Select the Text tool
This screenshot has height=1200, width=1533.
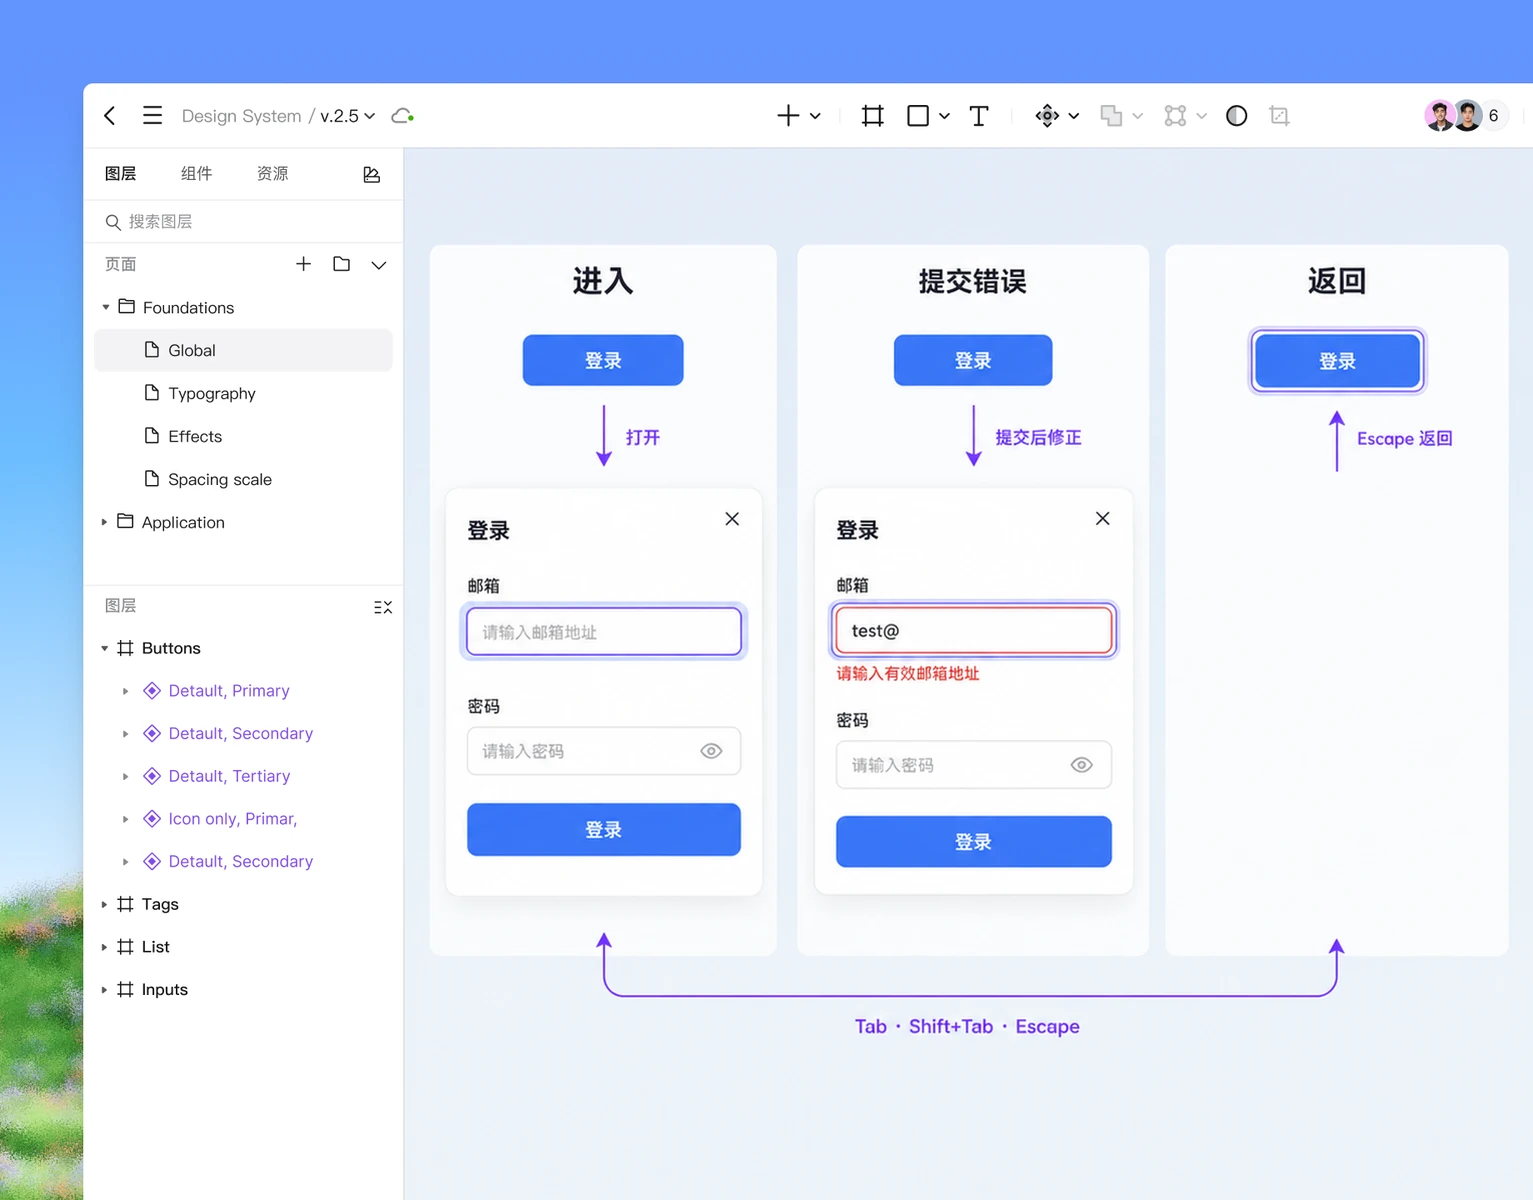[x=979, y=116]
